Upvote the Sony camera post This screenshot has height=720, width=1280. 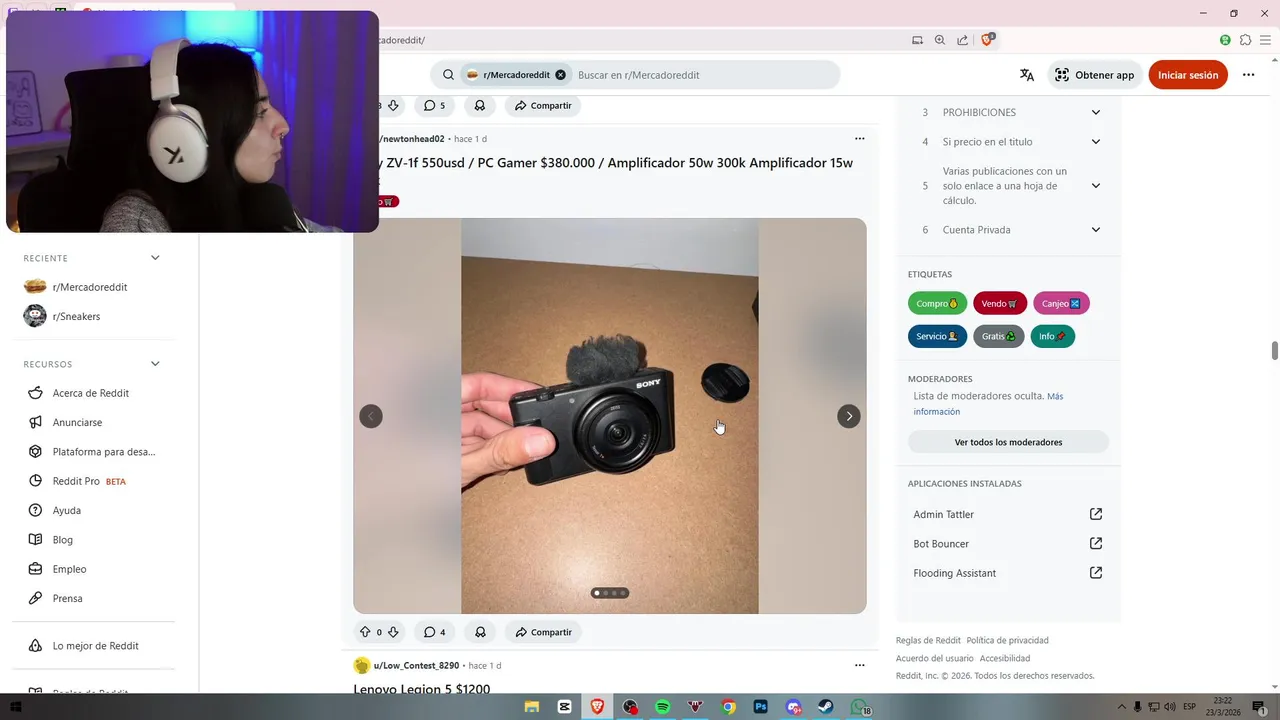click(x=365, y=632)
